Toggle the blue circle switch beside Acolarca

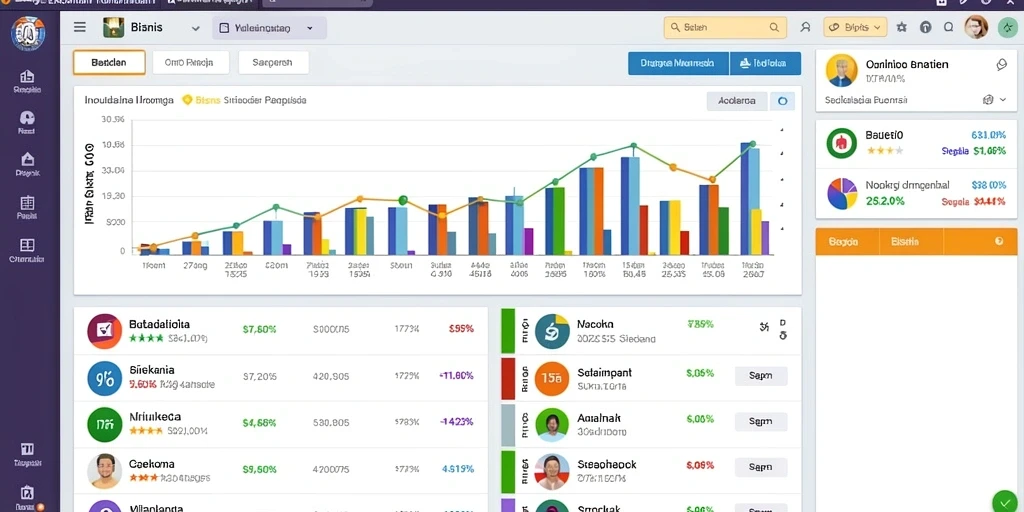(782, 101)
